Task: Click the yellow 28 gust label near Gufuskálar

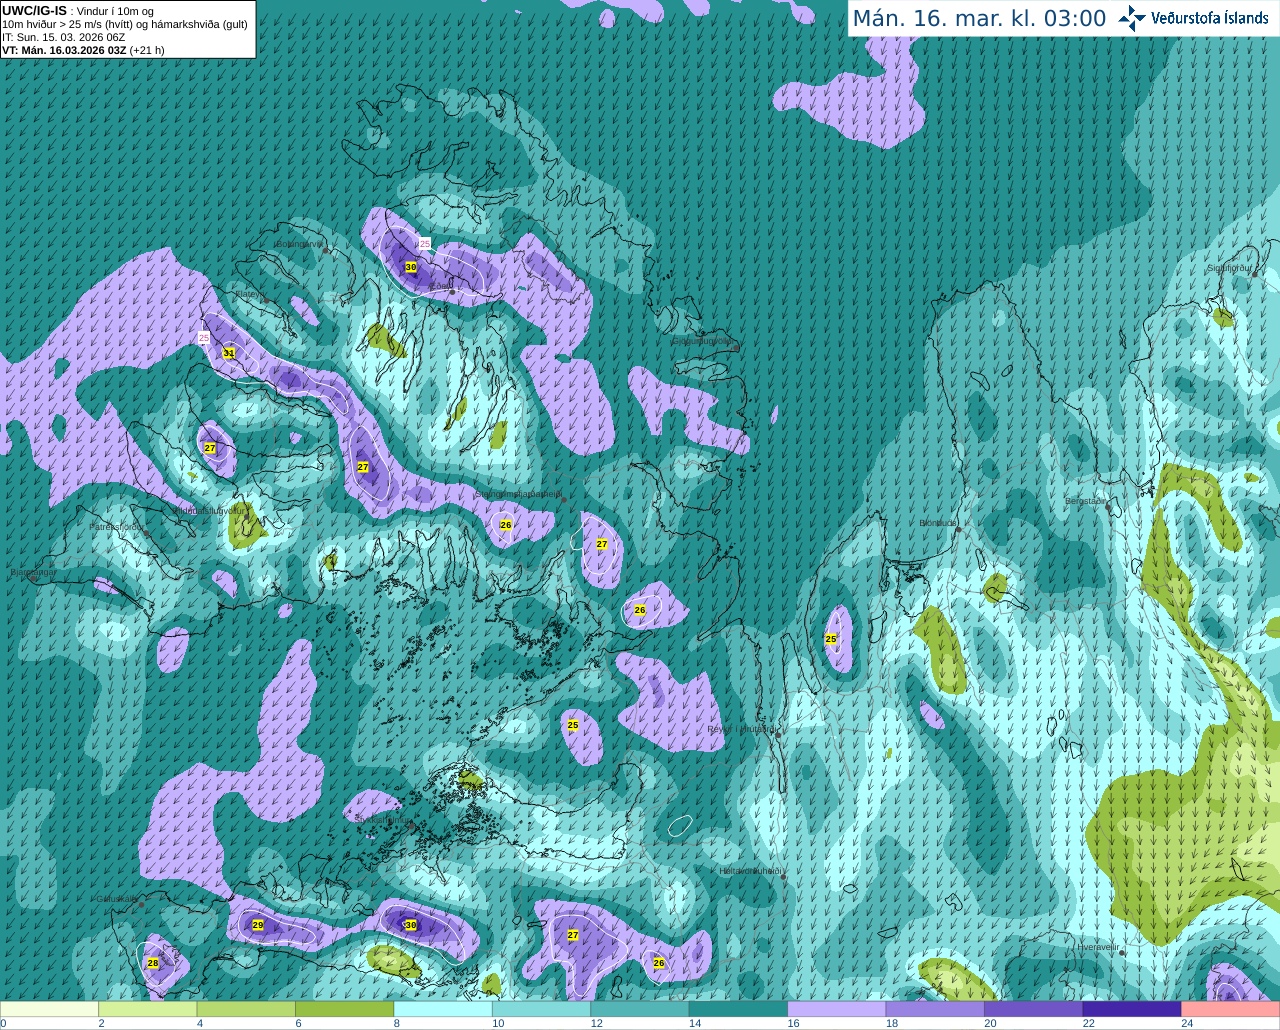Action: click(153, 963)
